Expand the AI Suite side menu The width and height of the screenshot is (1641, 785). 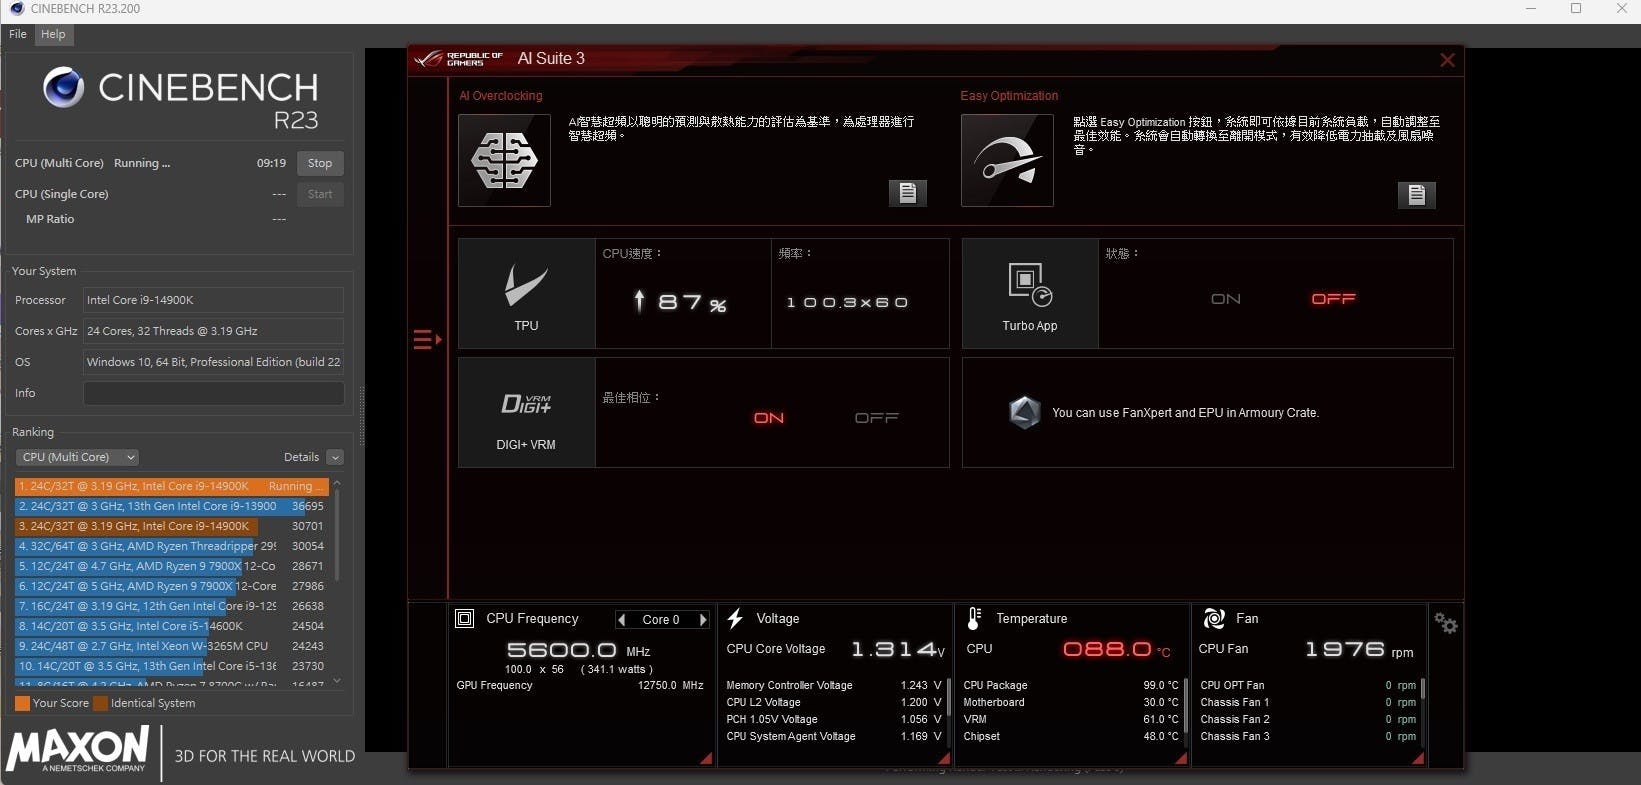(427, 340)
